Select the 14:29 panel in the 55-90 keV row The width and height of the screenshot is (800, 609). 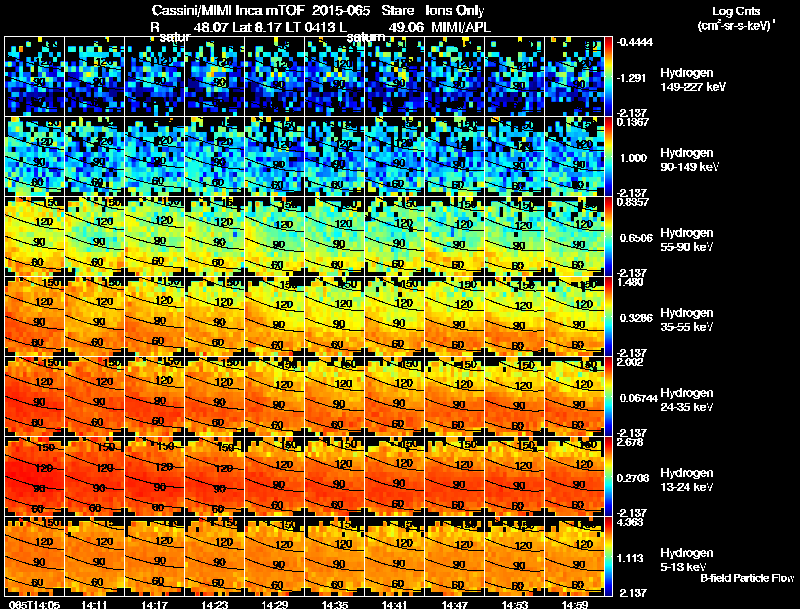[x=275, y=236]
